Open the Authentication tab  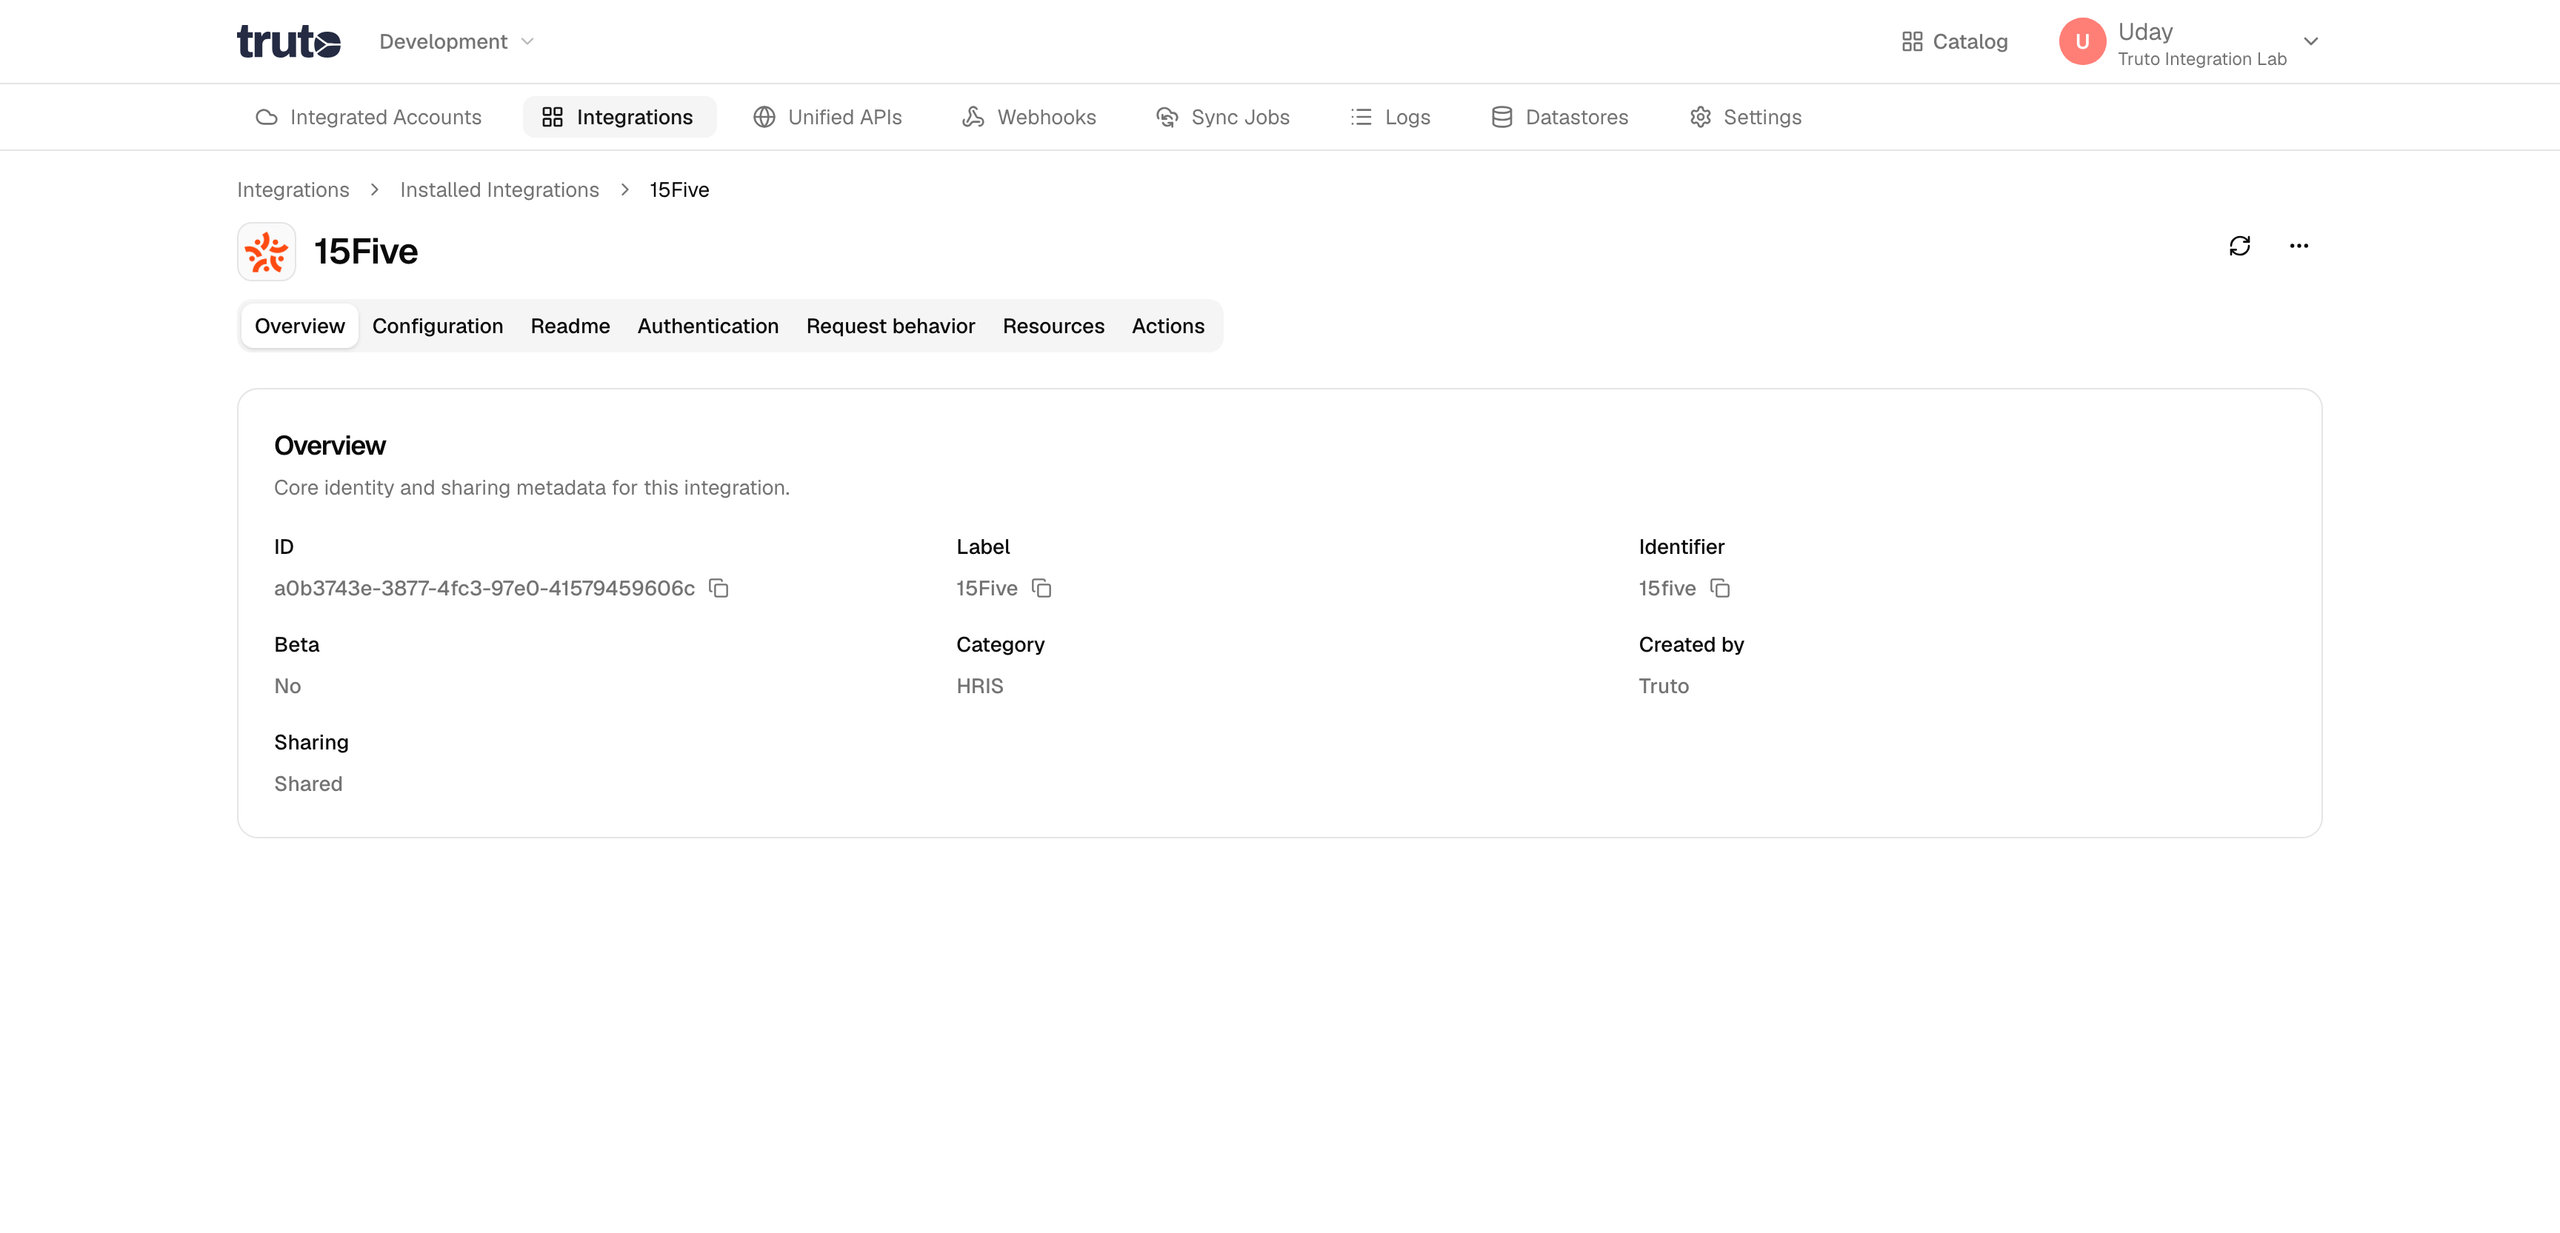pos(707,326)
